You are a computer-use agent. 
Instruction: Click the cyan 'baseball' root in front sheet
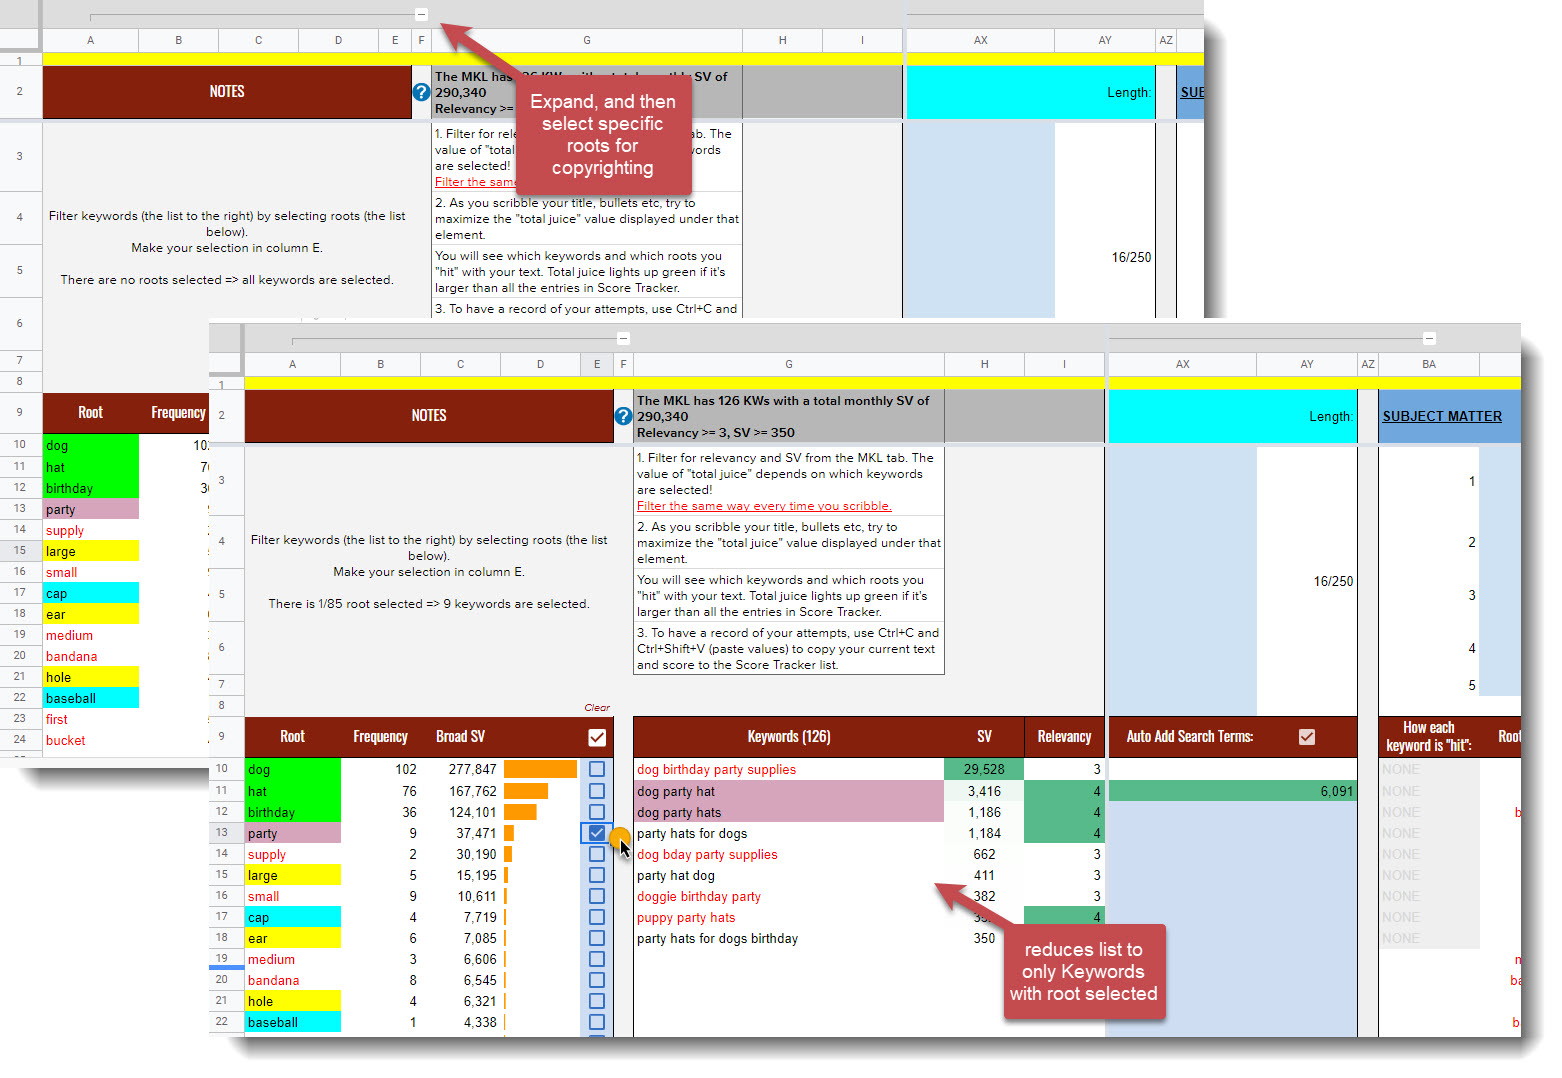(293, 1022)
